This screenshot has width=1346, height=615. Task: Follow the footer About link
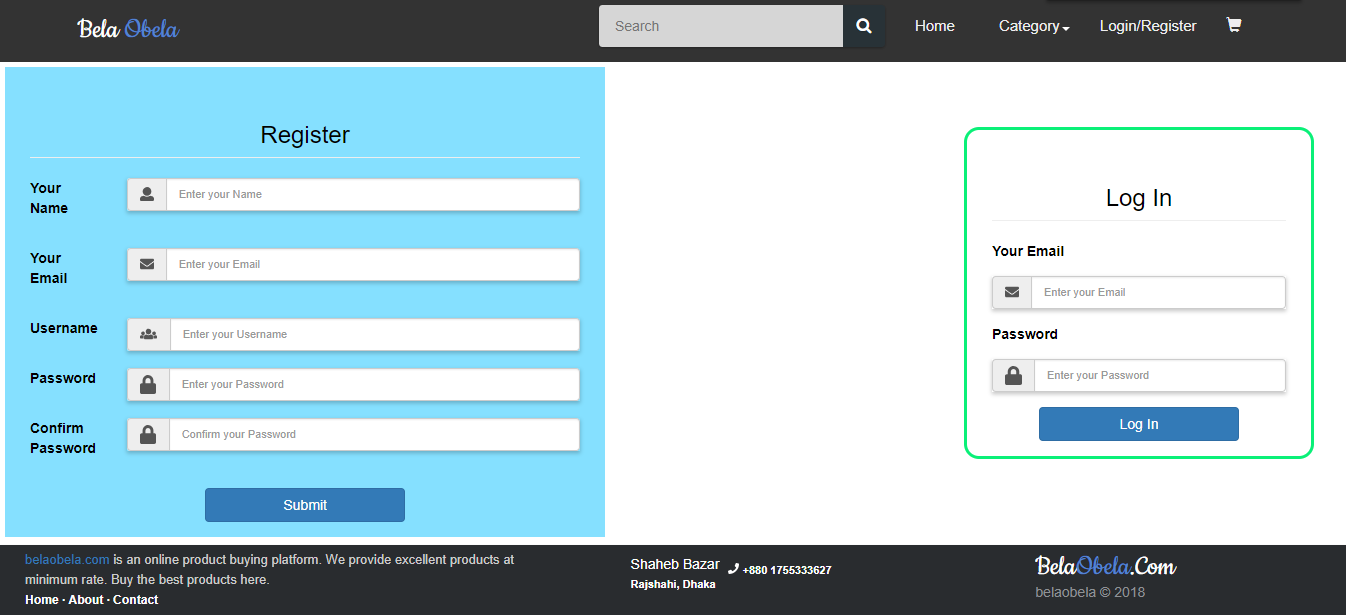click(x=86, y=600)
